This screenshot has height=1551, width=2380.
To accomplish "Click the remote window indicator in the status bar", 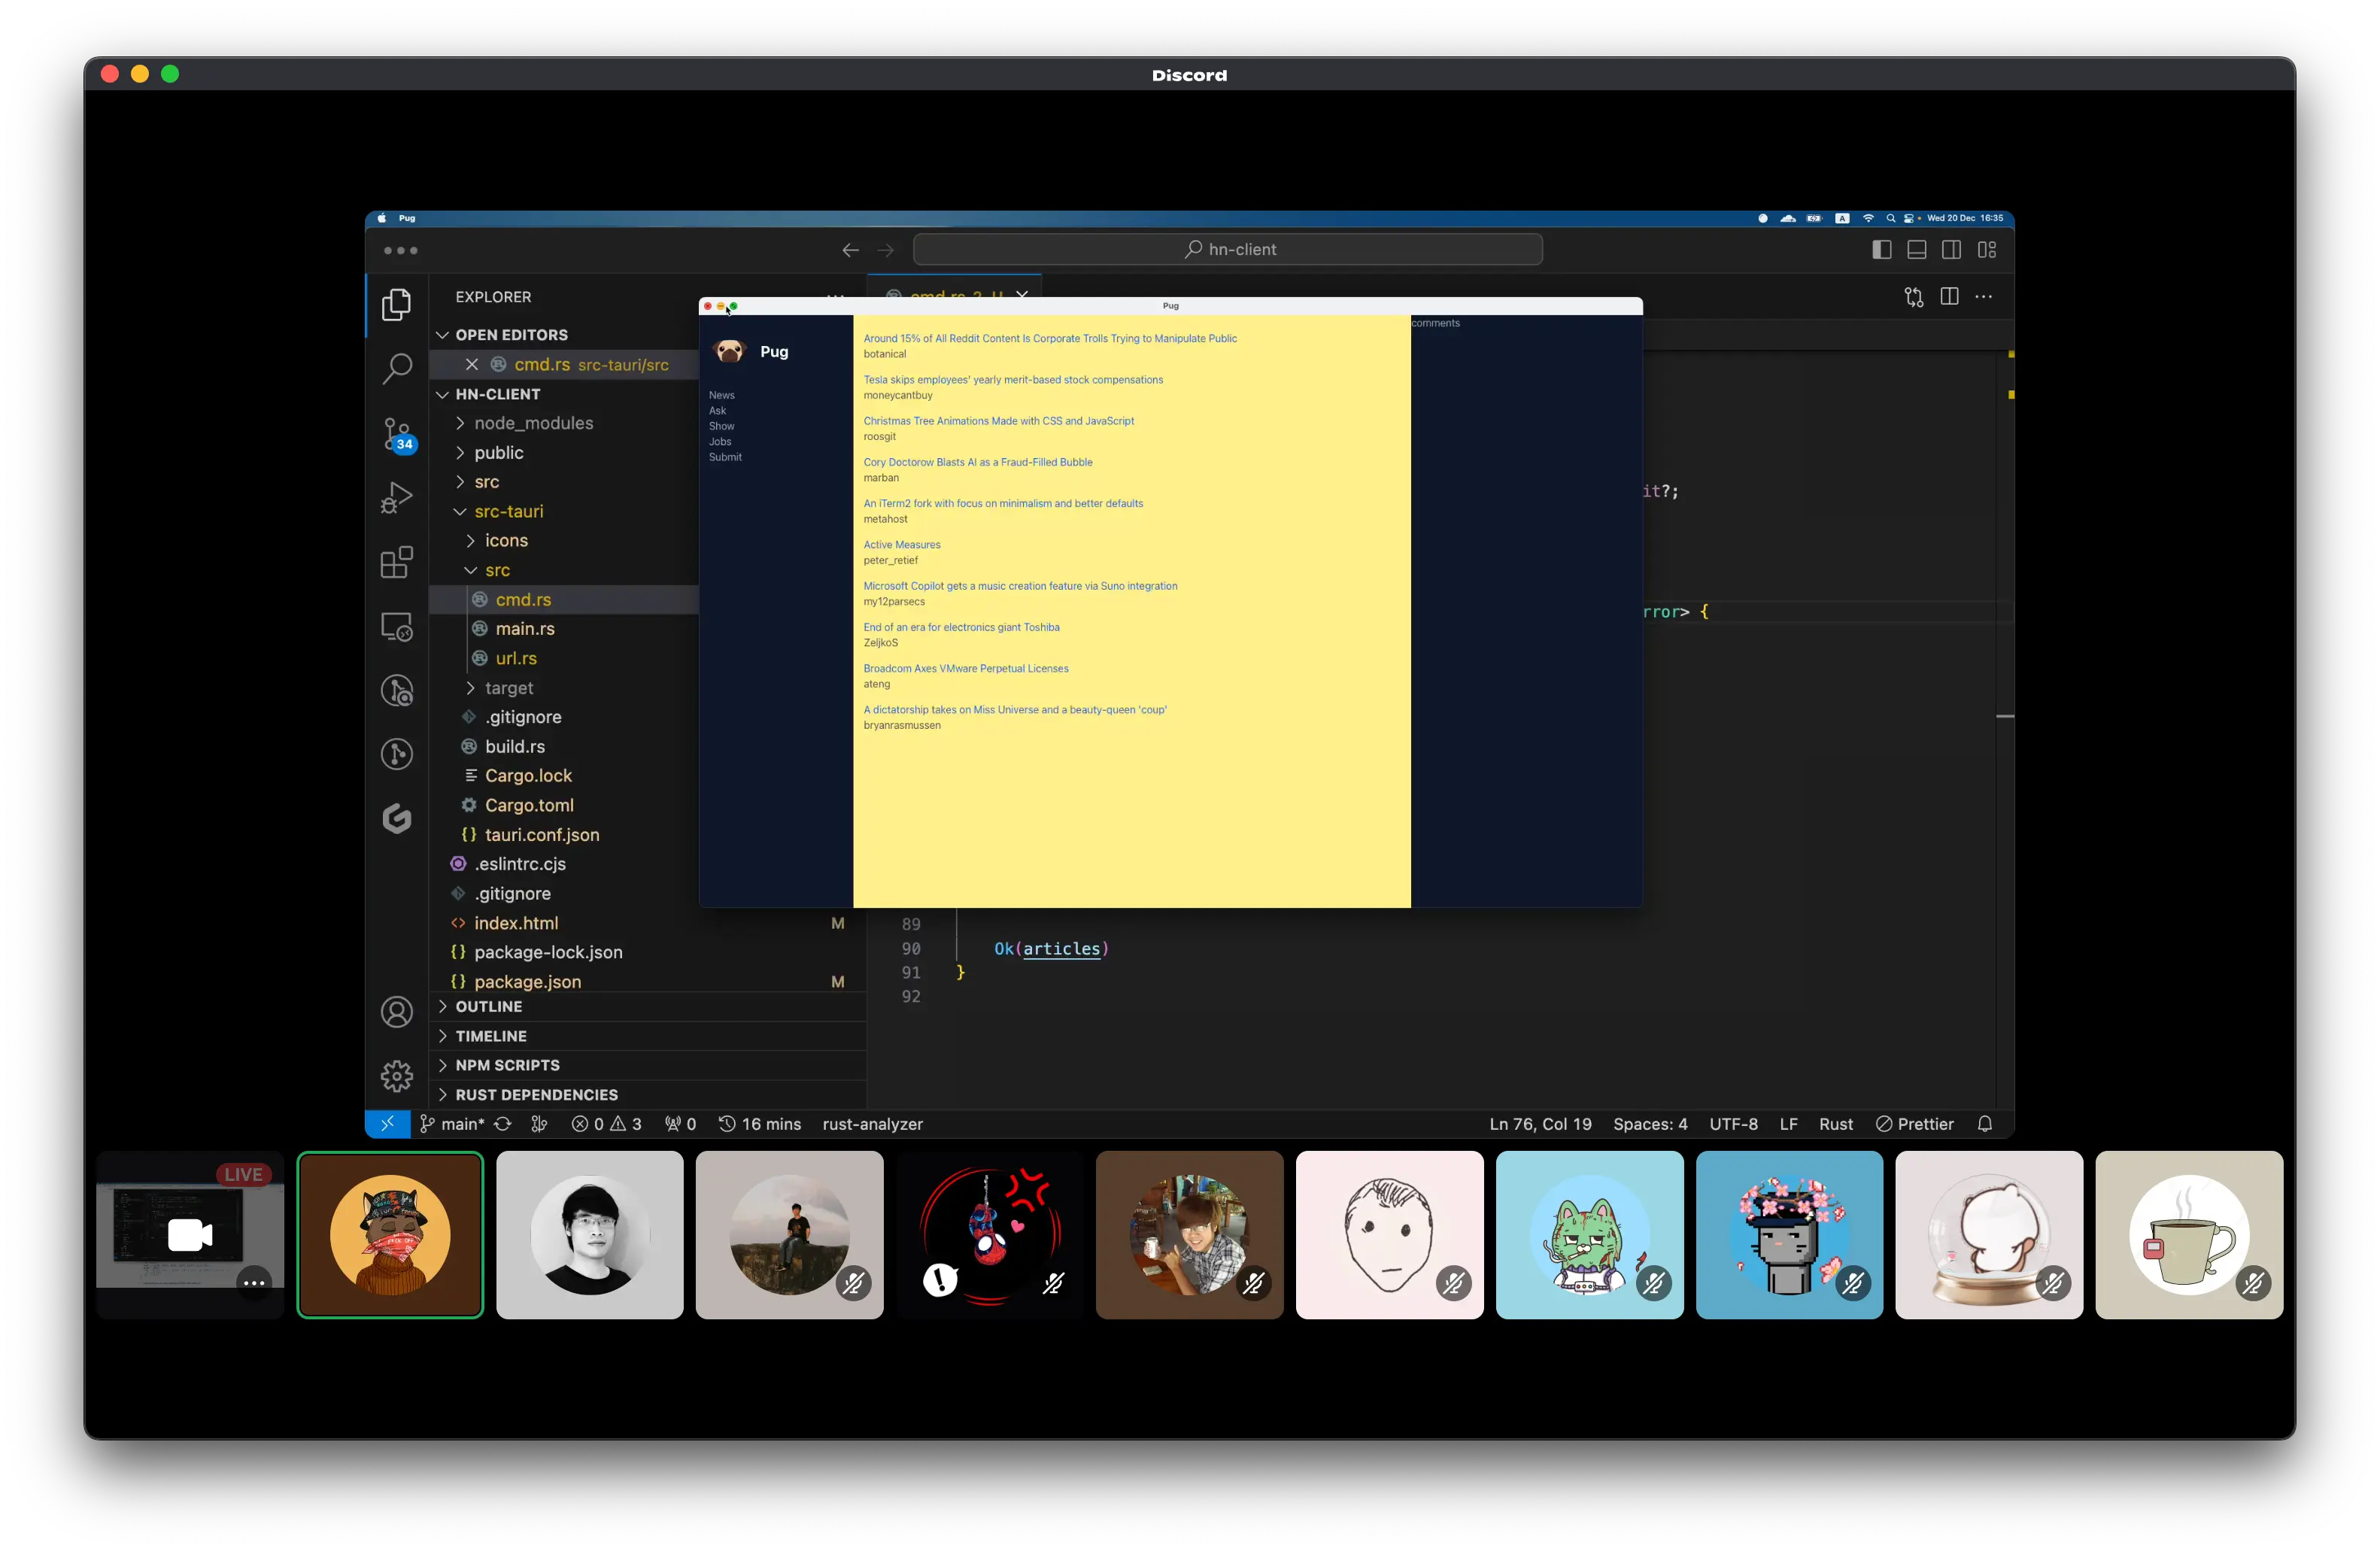I will 388,1124.
